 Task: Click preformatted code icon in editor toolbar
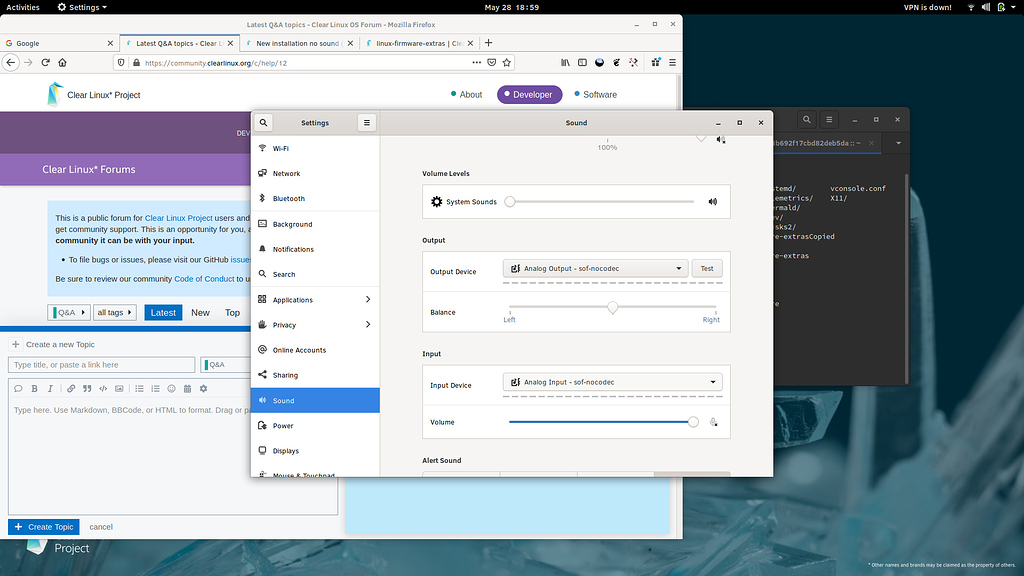(x=103, y=389)
